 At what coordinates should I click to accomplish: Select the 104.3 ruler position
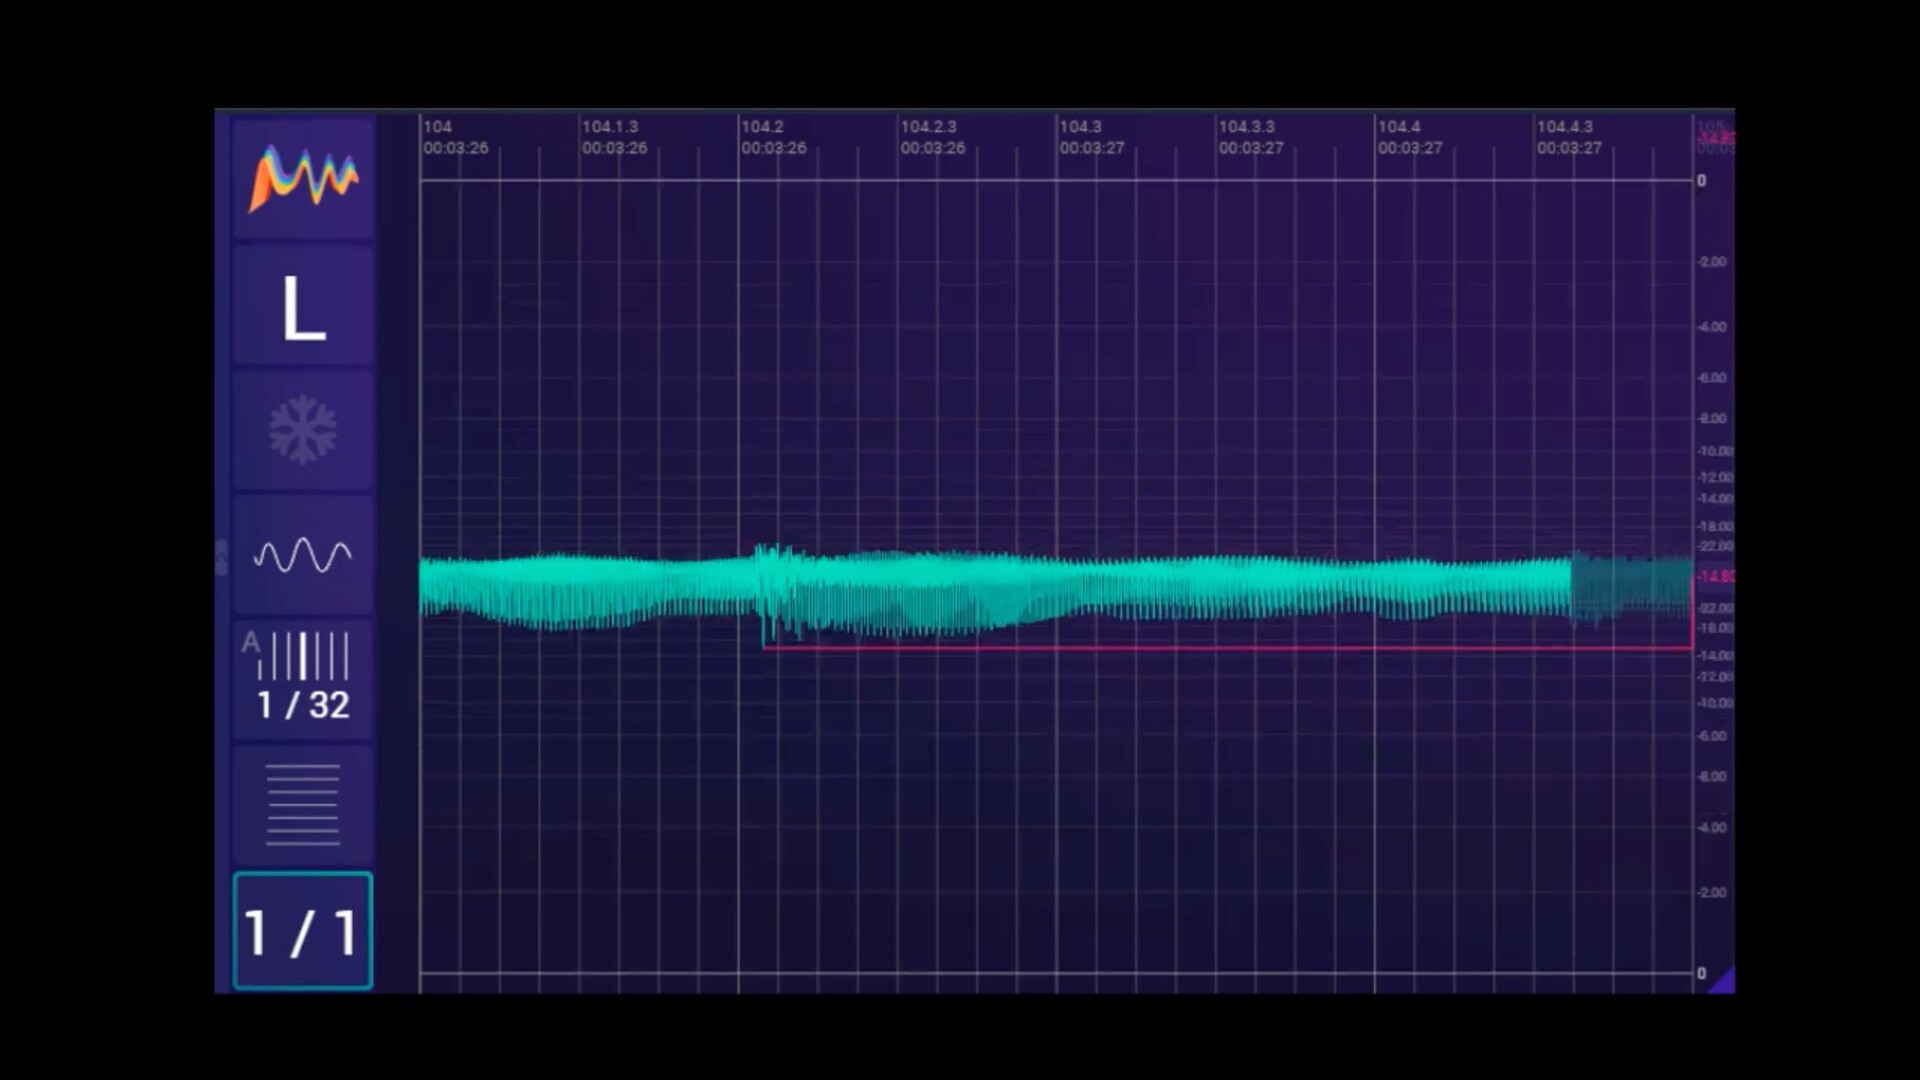(x=1080, y=127)
